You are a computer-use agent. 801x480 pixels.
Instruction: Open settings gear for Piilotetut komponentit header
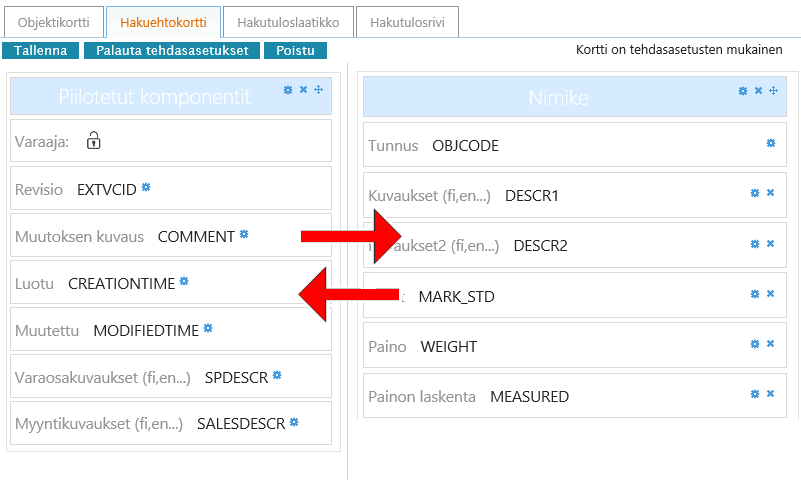[x=288, y=90]
